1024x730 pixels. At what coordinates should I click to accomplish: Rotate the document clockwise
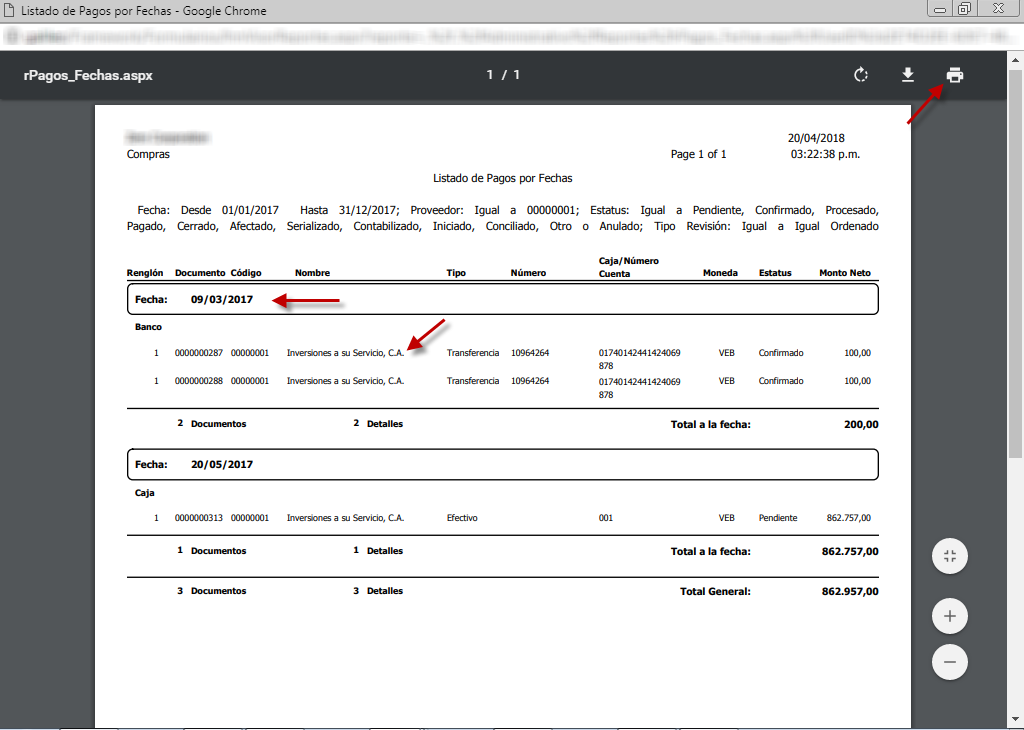tap(860, 75)
